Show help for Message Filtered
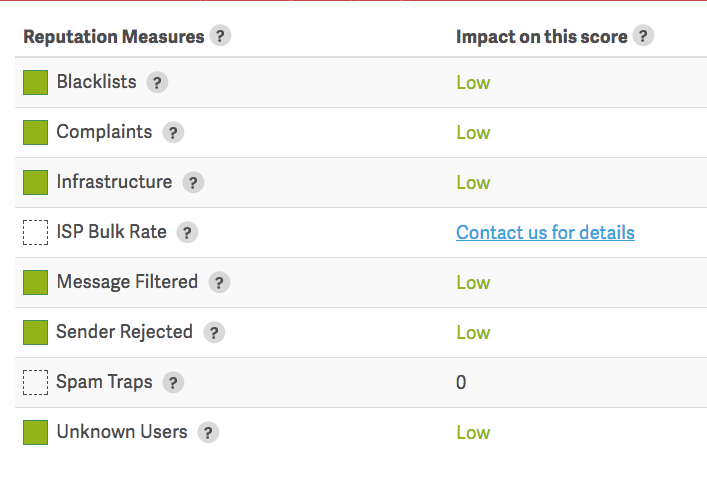Image resolution: width=707 pixels, height=478 pixels. pyautogui.click(x=219, y=283)
